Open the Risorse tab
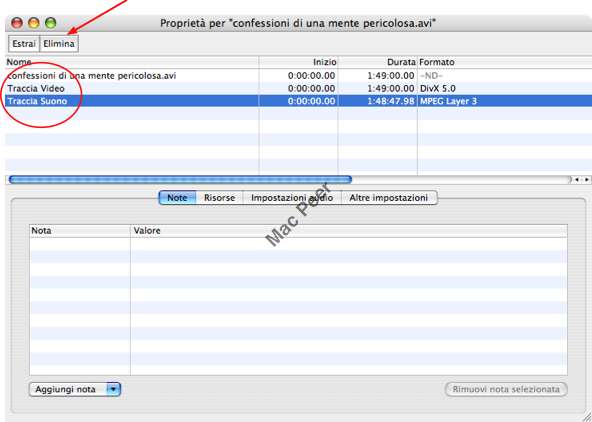 [219, 198]
